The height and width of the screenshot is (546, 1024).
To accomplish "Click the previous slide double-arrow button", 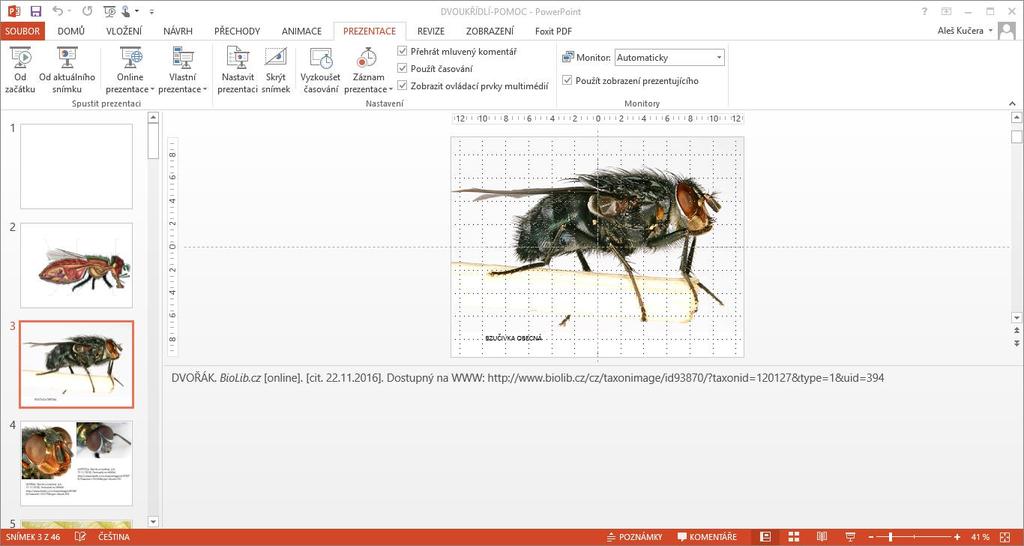I will 1016,331.
